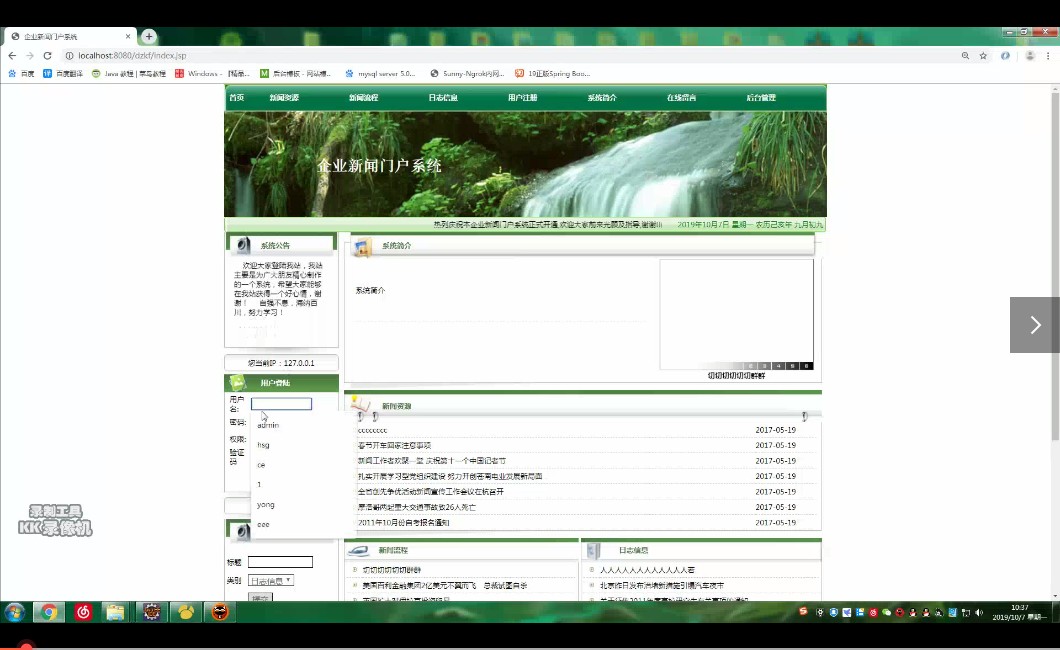Open 新闻资源 in the green navigation bar
This screenshot has height=650, width=1060.
coord(284,98)
